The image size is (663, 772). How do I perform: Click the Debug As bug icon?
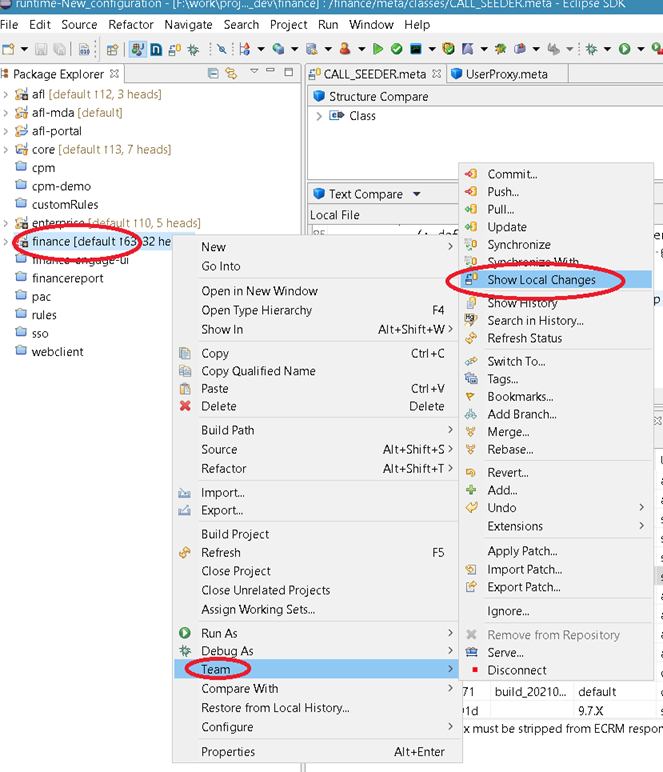click(184, 651)
